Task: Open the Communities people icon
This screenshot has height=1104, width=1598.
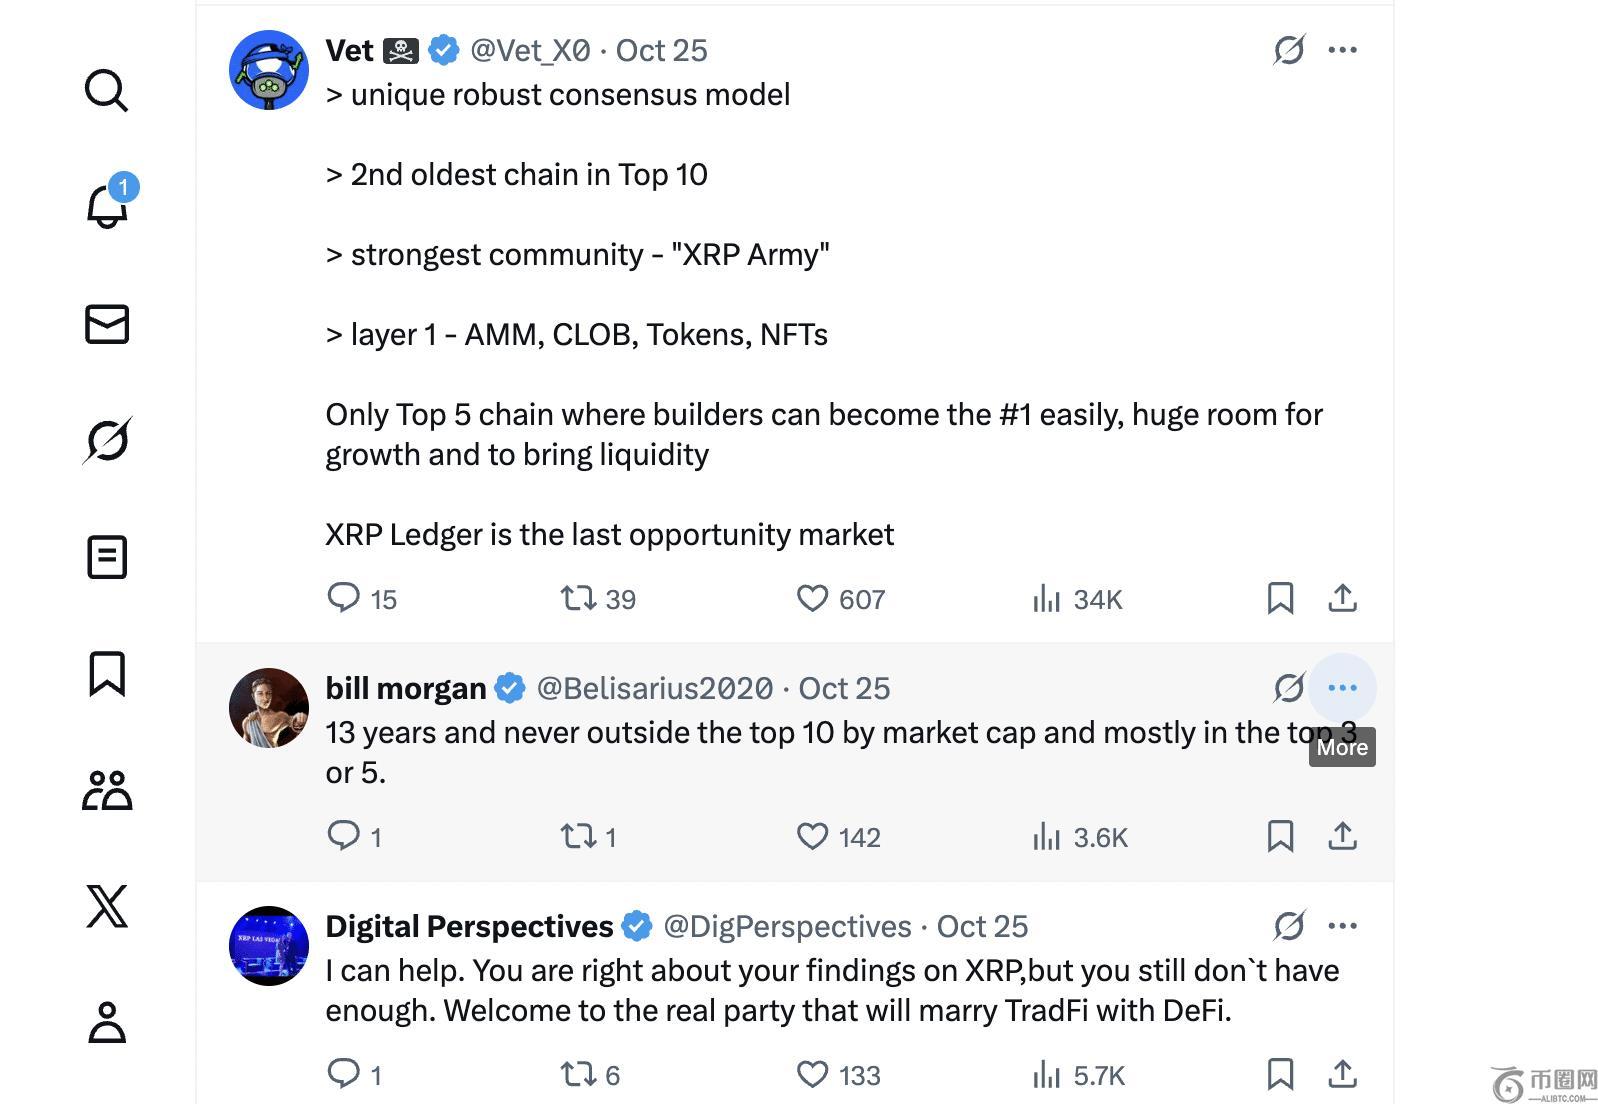Action: [107, 790]
